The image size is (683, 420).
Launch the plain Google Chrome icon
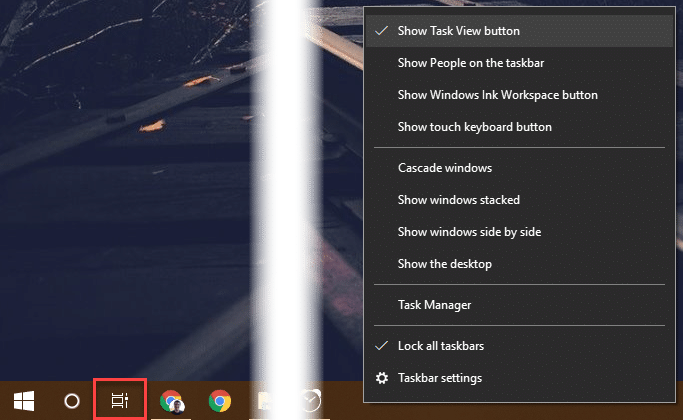tap(220, 401)
